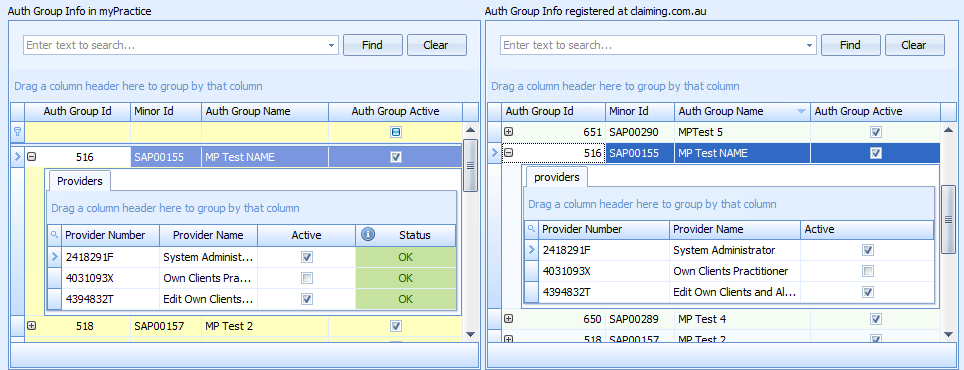Image resolution: width=964 pixels, height=370 pixels.
Task: Sort by Provider Number header in left Providers grid
Action: (110, 235)
